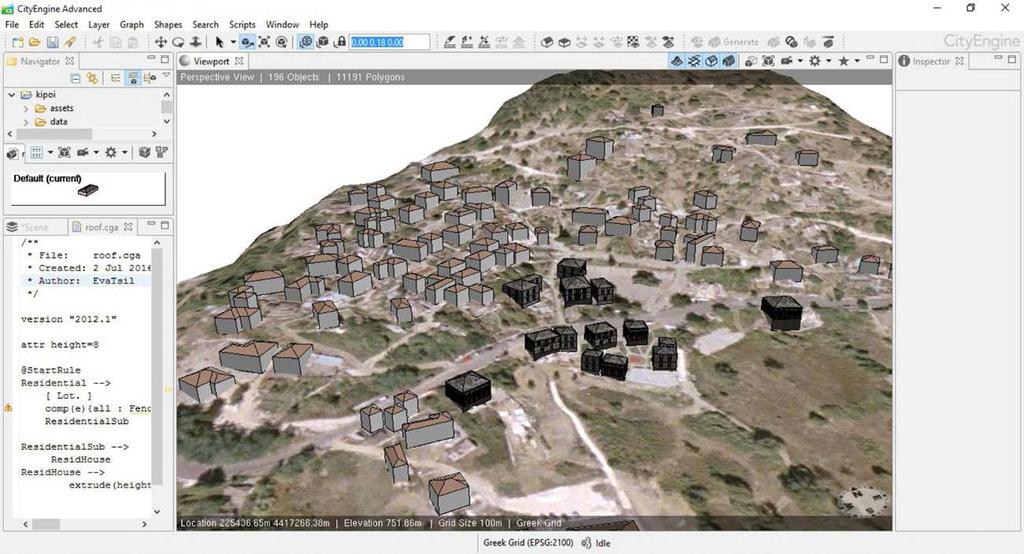Click the warning marker in editor margin
Screen dimensions: 1024x554
8,408
